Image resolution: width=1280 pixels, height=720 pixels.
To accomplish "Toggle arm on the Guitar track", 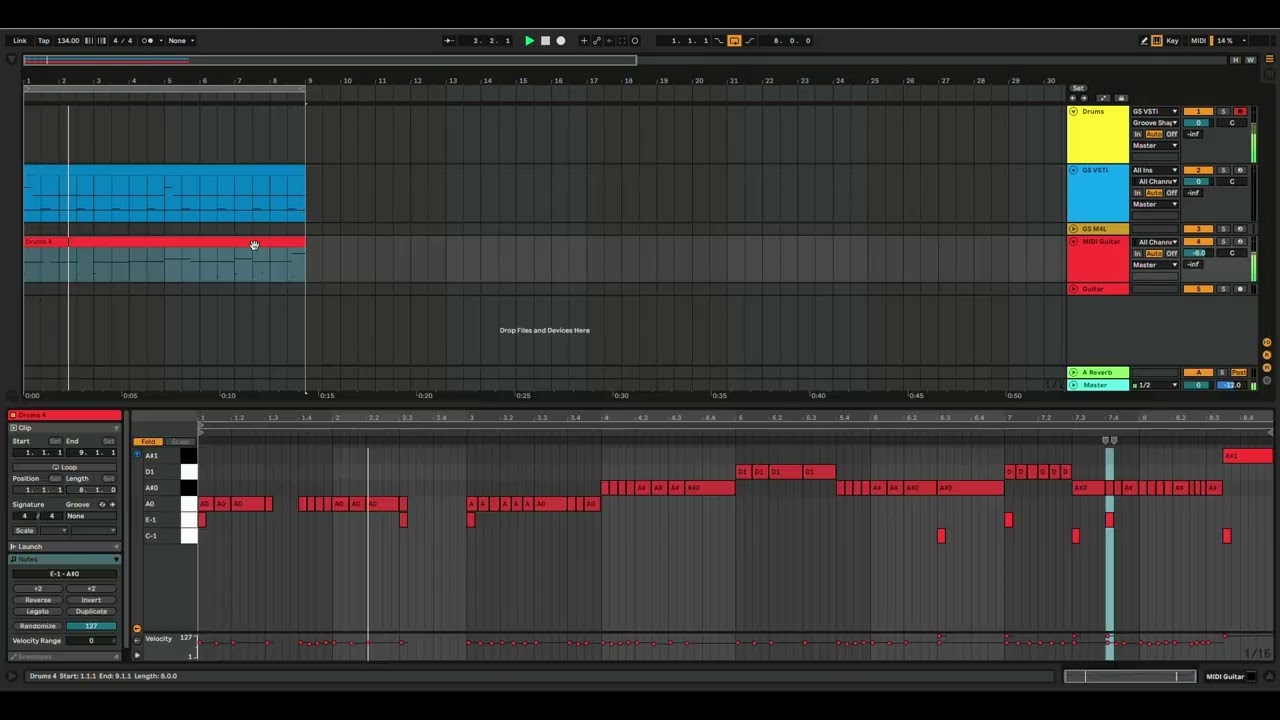I will pyautogui.click(x=1240, y=289).
